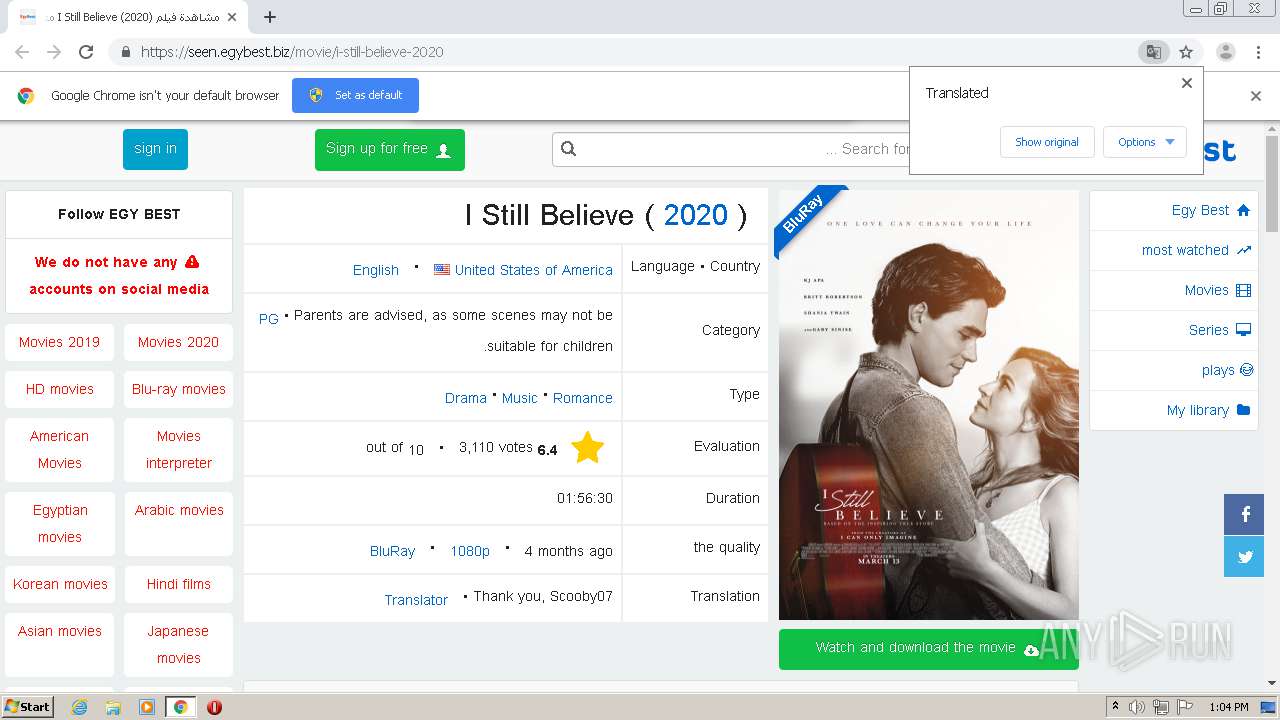Share the page on Facebook
1280x720 pixels.
click(1245, 515)
